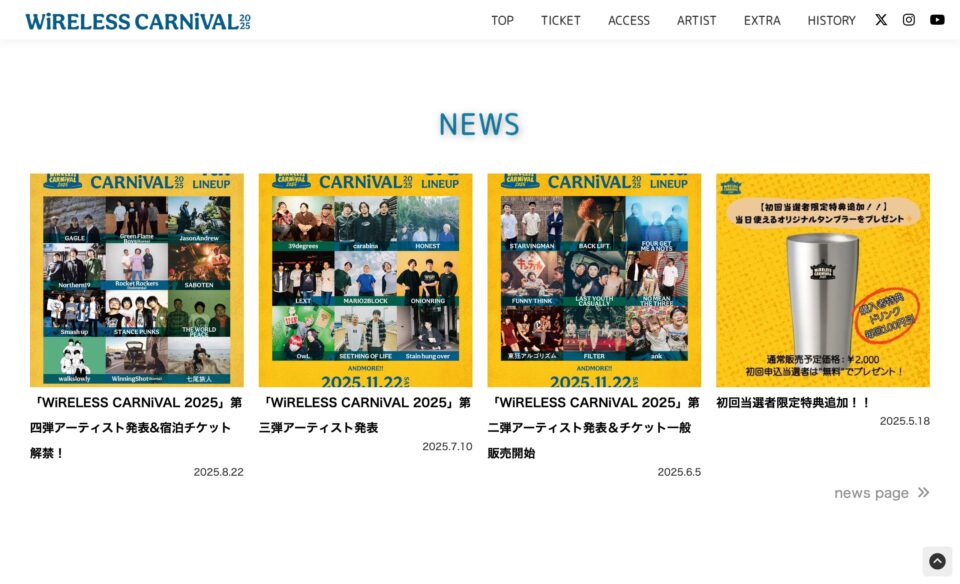Click the double chevron next to news page
The height and width of the screenshot is (584, 960).
[x=923, y=492]
